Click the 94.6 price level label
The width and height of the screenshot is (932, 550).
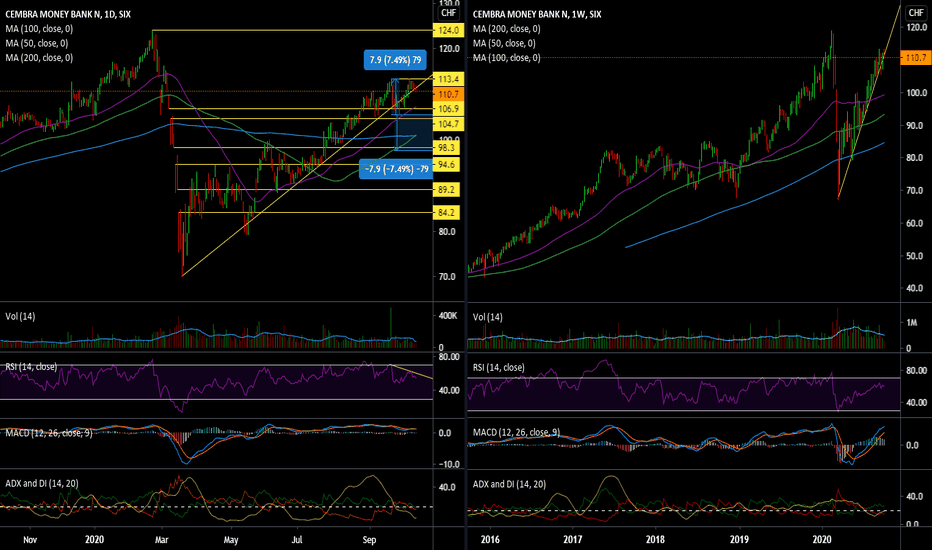446,165
